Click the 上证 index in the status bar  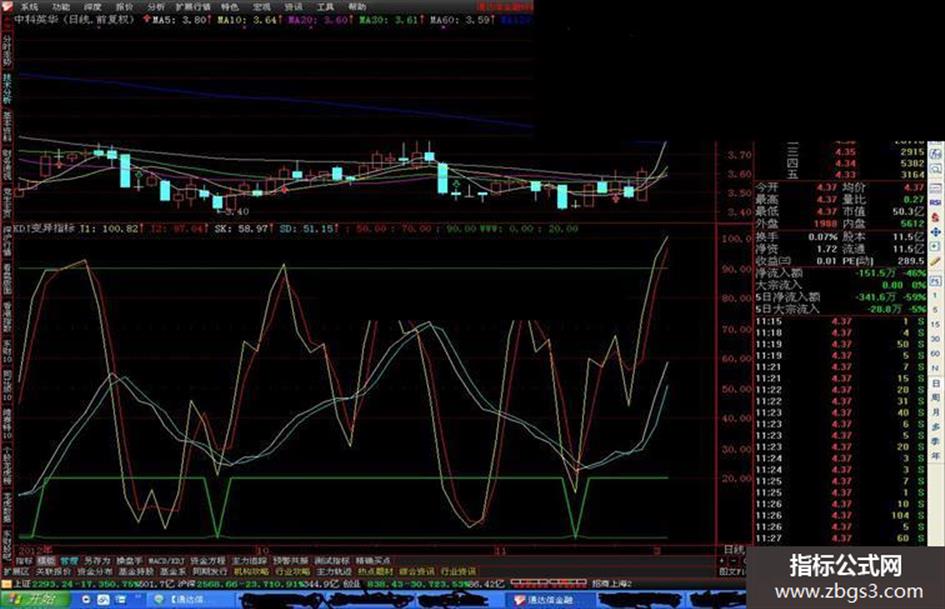pyautogui.click(x=22, y=584)
